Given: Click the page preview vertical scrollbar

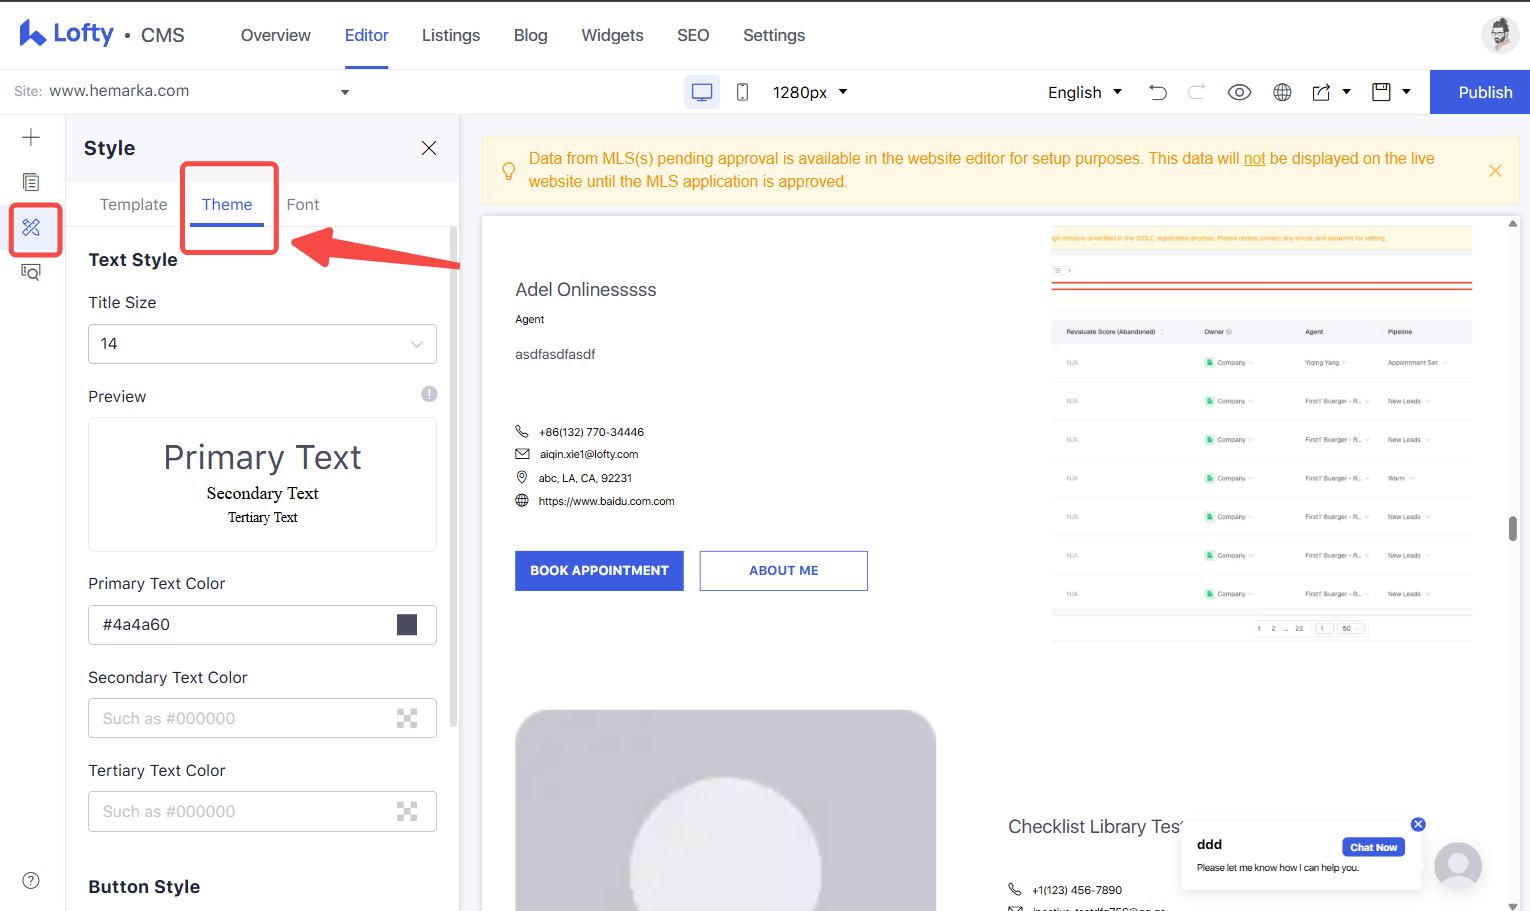Looking at the screenshot, I should click(x=1512, y=528).
